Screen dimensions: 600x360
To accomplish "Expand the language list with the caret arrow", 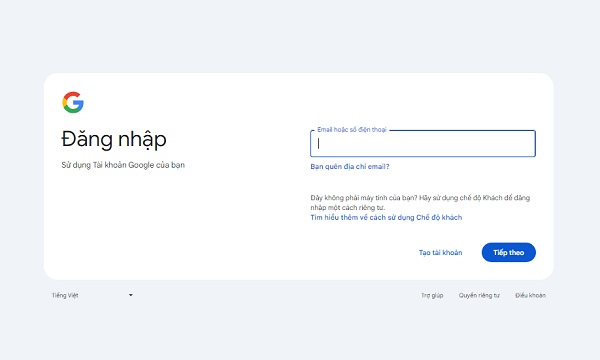I will coord(130,295).
